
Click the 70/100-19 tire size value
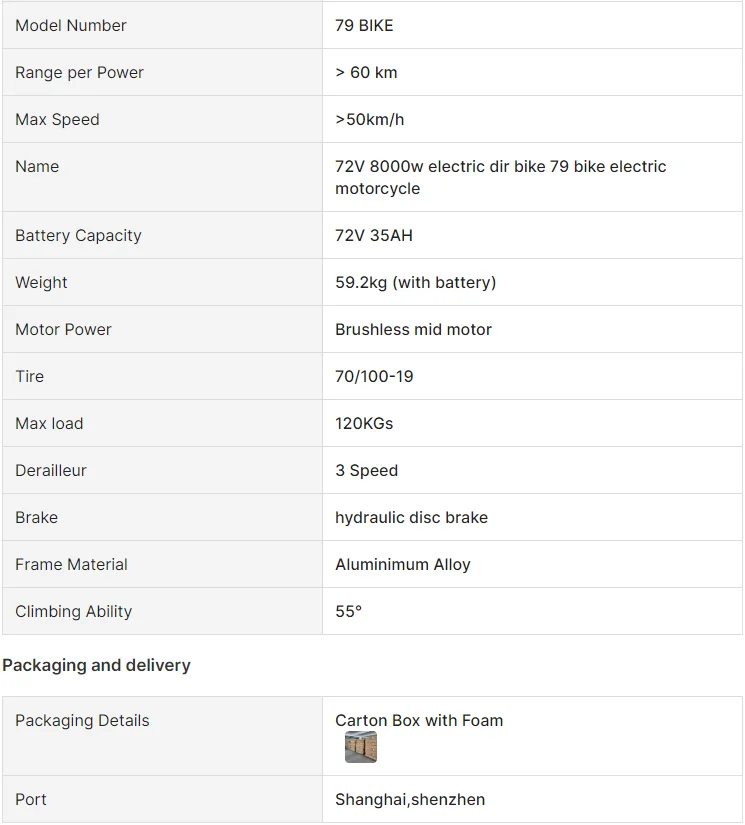[x=374, y=377]
